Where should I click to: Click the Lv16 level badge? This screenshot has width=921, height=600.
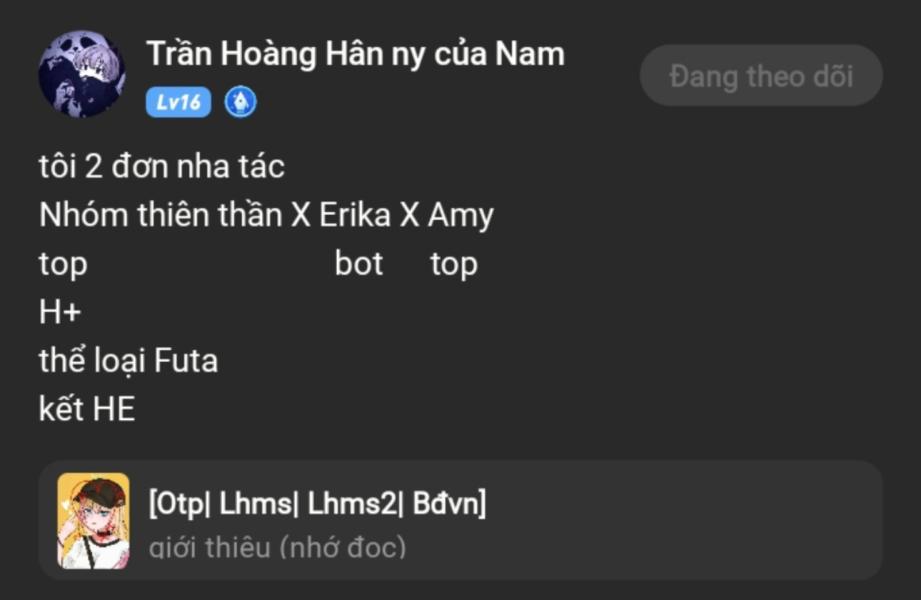(x=178, y=102)
